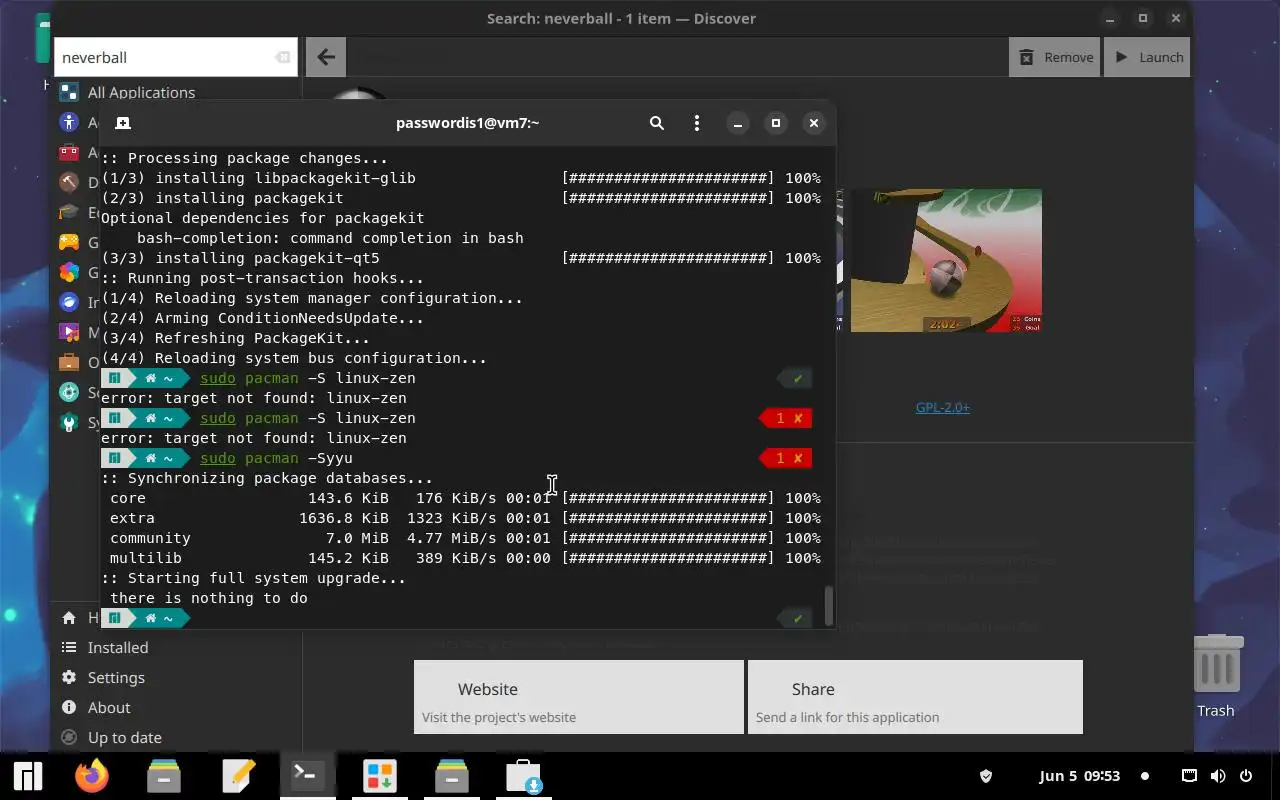Click the Remove button for neverball
This screenshot has width=1280, height=800.
(1055, 57)
